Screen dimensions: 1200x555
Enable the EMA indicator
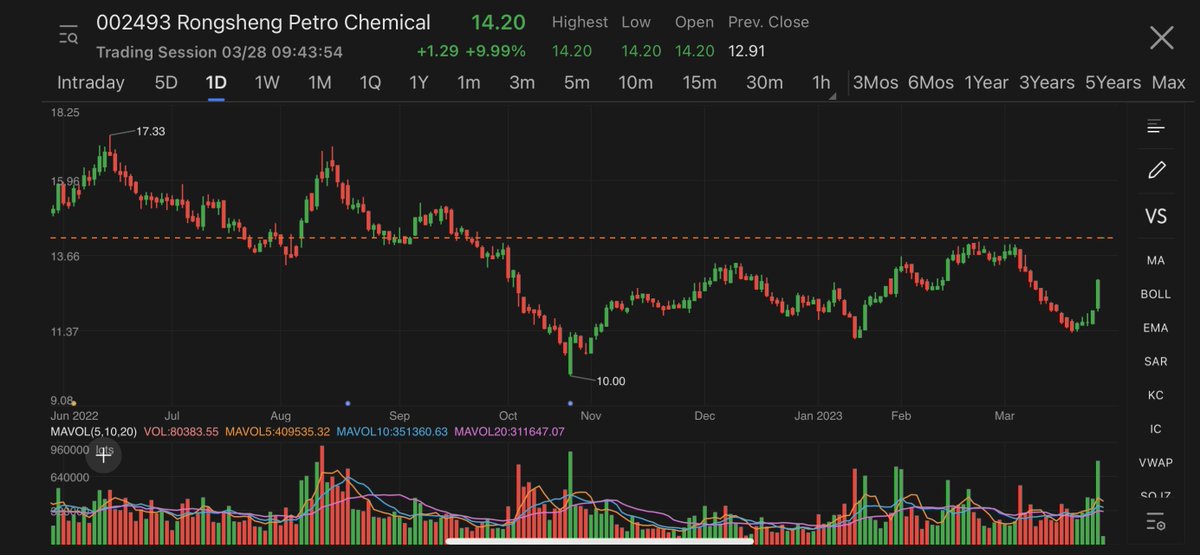coord(1156,328)
